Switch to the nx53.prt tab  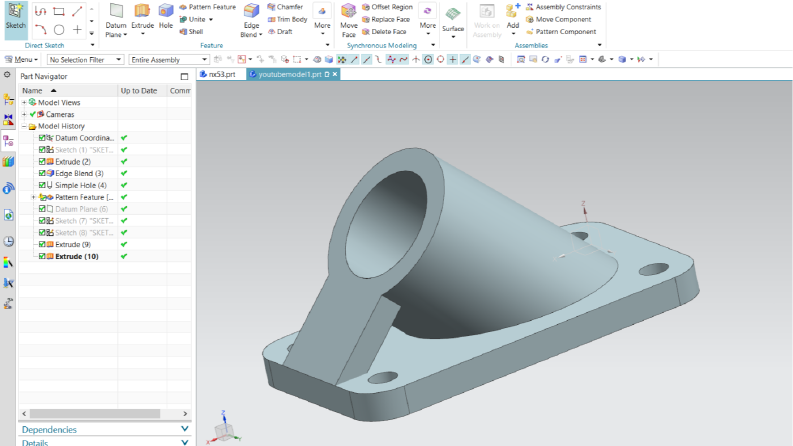click(x=218, y=74)
